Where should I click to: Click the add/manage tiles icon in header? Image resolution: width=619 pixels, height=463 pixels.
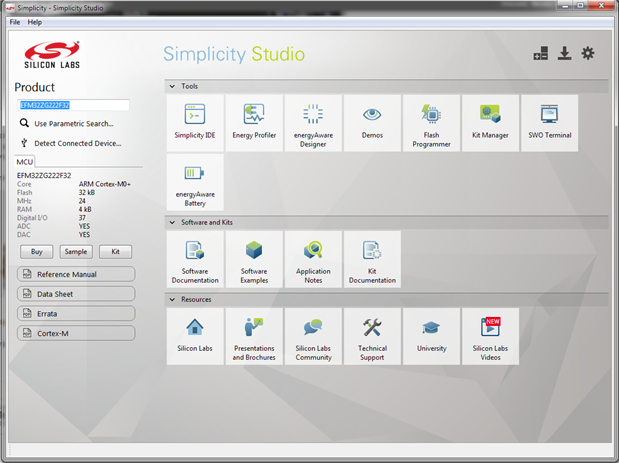541,53
